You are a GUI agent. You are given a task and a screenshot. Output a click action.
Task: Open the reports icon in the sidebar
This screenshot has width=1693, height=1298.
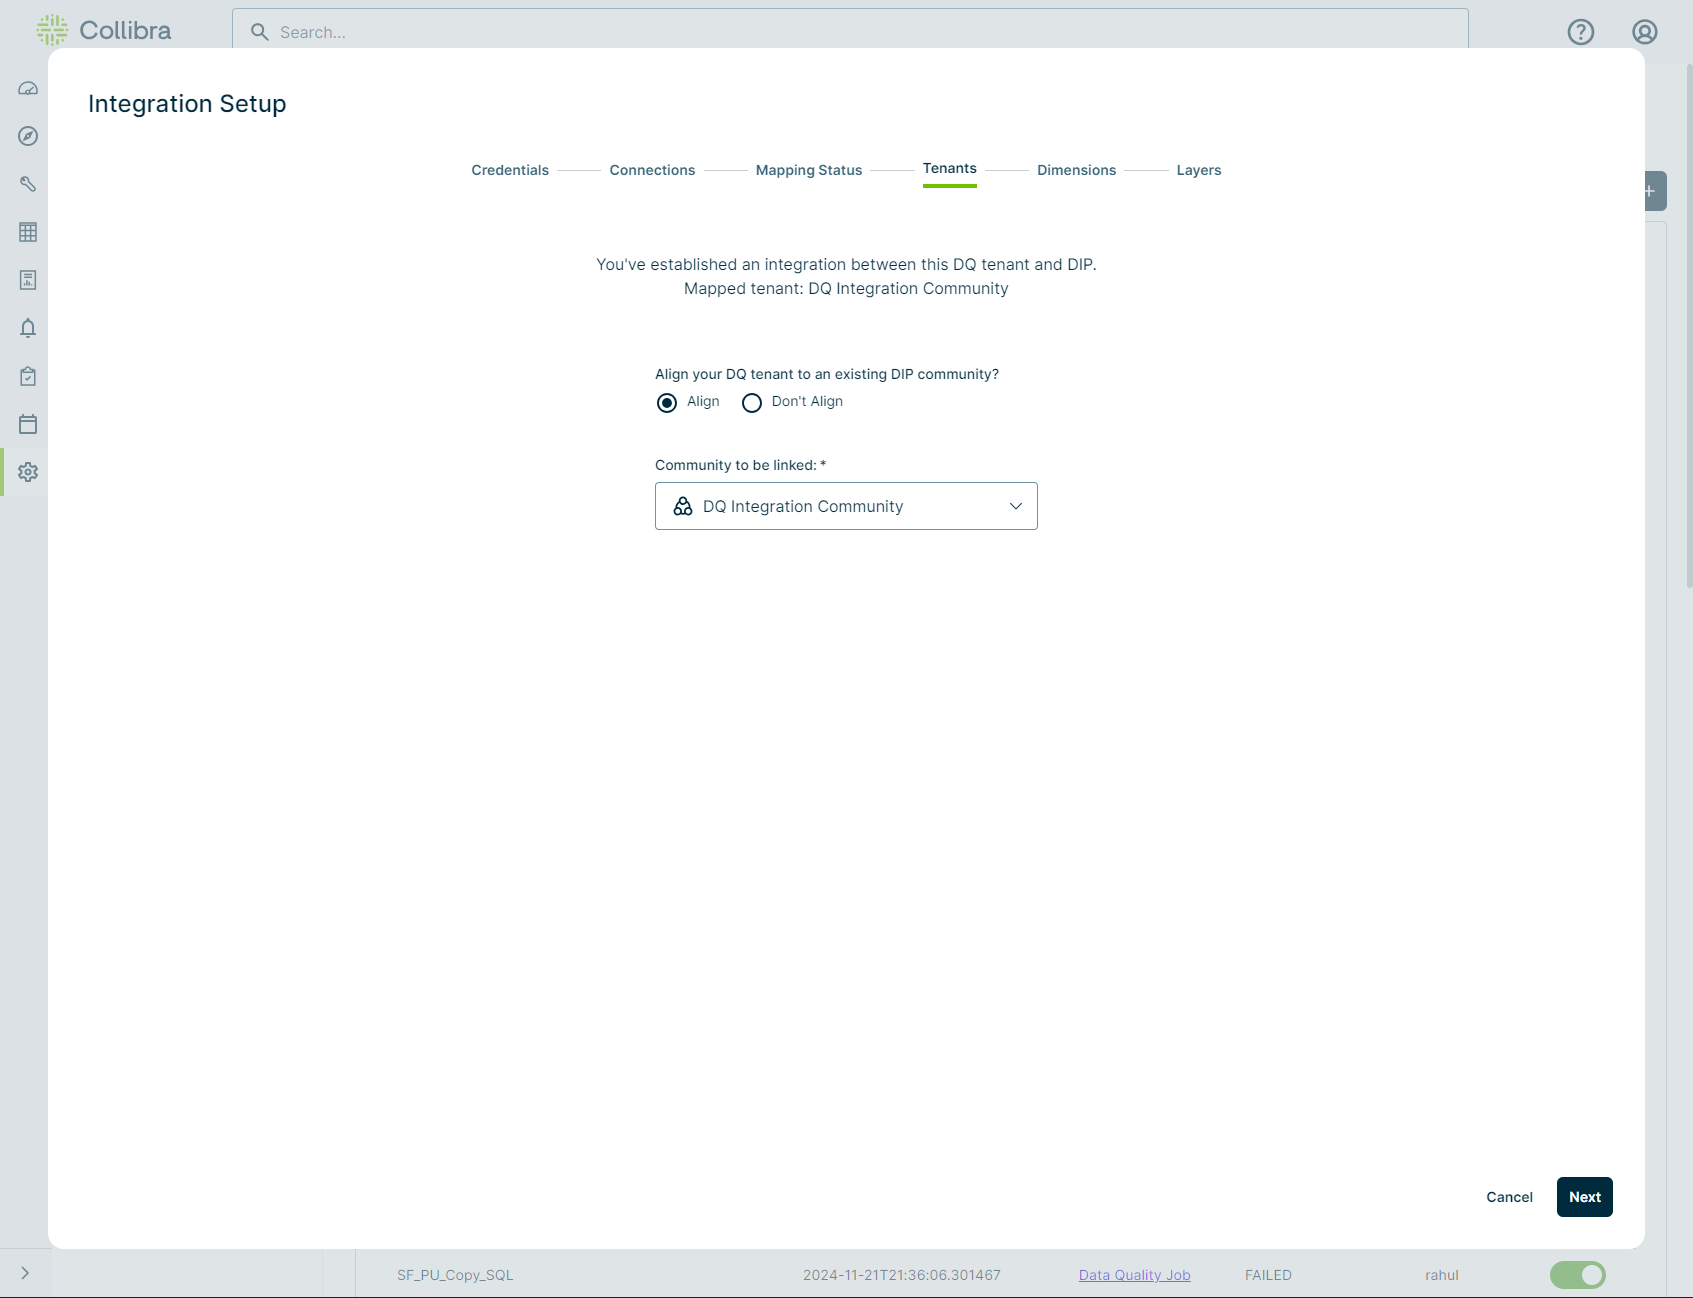pyautogui.click(x=27, y=280)
